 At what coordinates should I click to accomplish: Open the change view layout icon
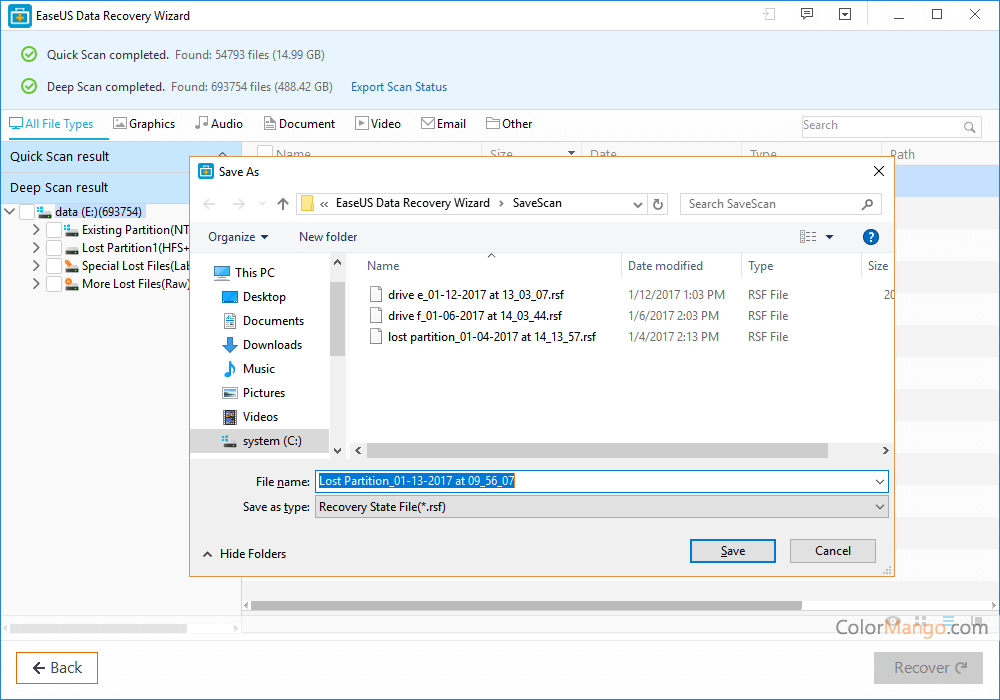tap(808, 237)
